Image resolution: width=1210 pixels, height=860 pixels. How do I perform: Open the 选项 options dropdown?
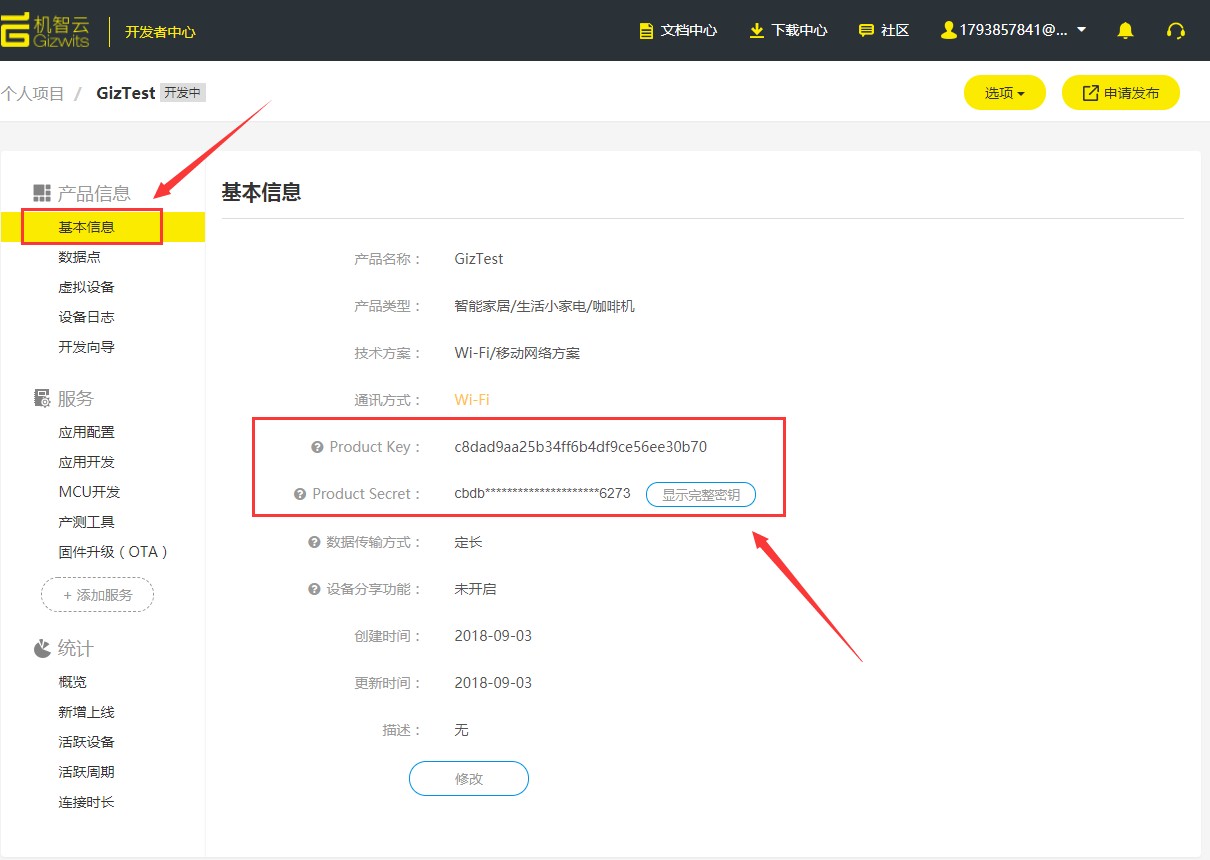point(1004,93)
